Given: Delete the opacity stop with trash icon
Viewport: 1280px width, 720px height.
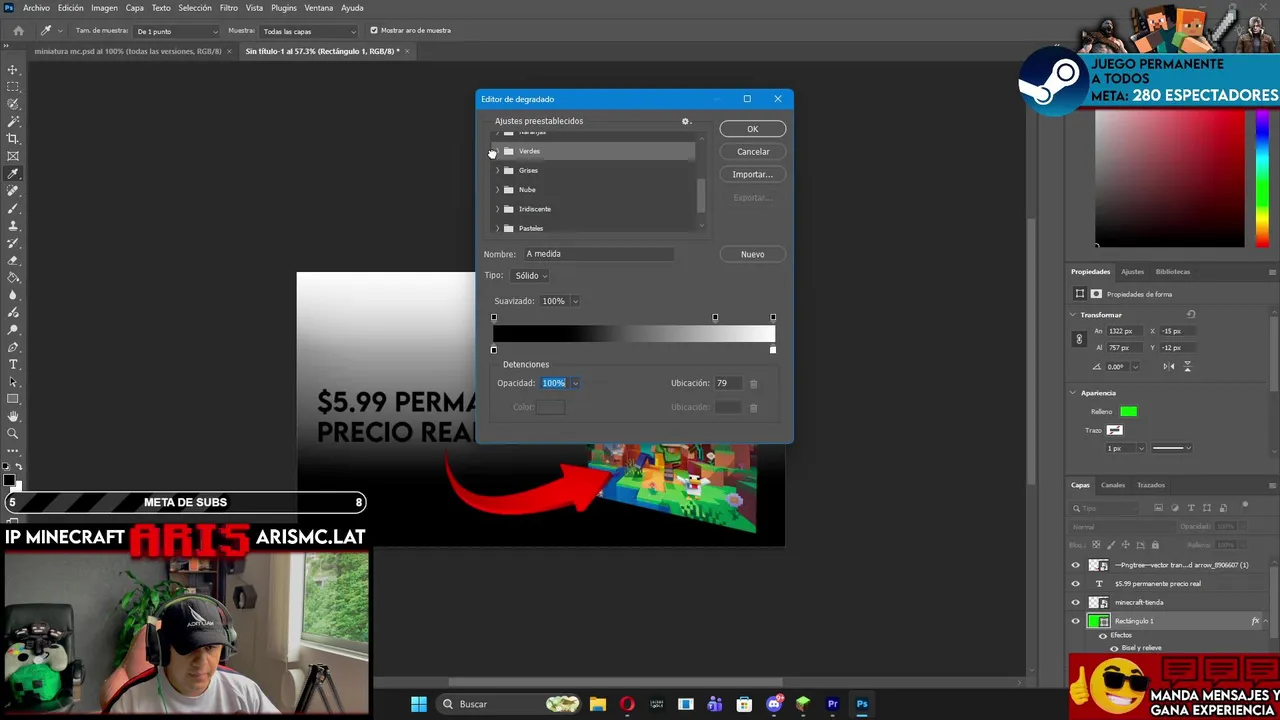Looking at the screenshot, I should point(753,383).
